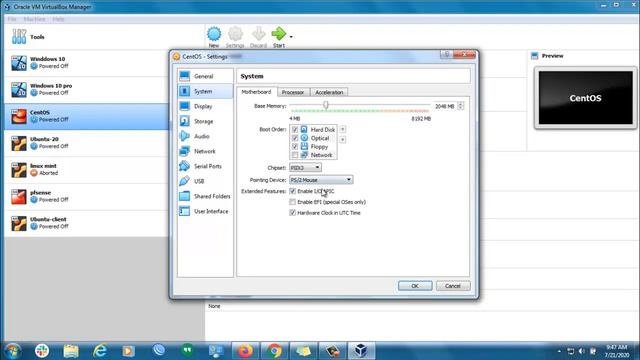This screenshot has width=640, height=360.
Task: Select the Ubuntu-client VM icon
Action: [x=19, y=223]
